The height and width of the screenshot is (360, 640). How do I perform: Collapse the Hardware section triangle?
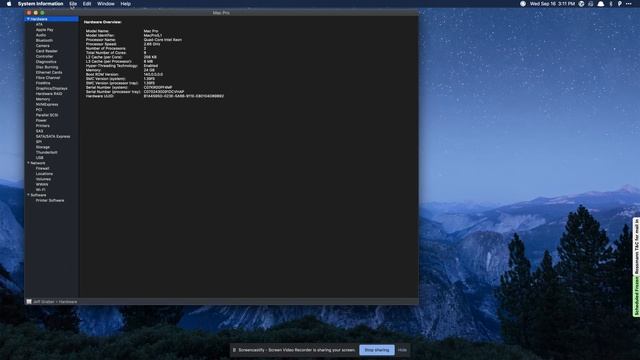(28, 19)
